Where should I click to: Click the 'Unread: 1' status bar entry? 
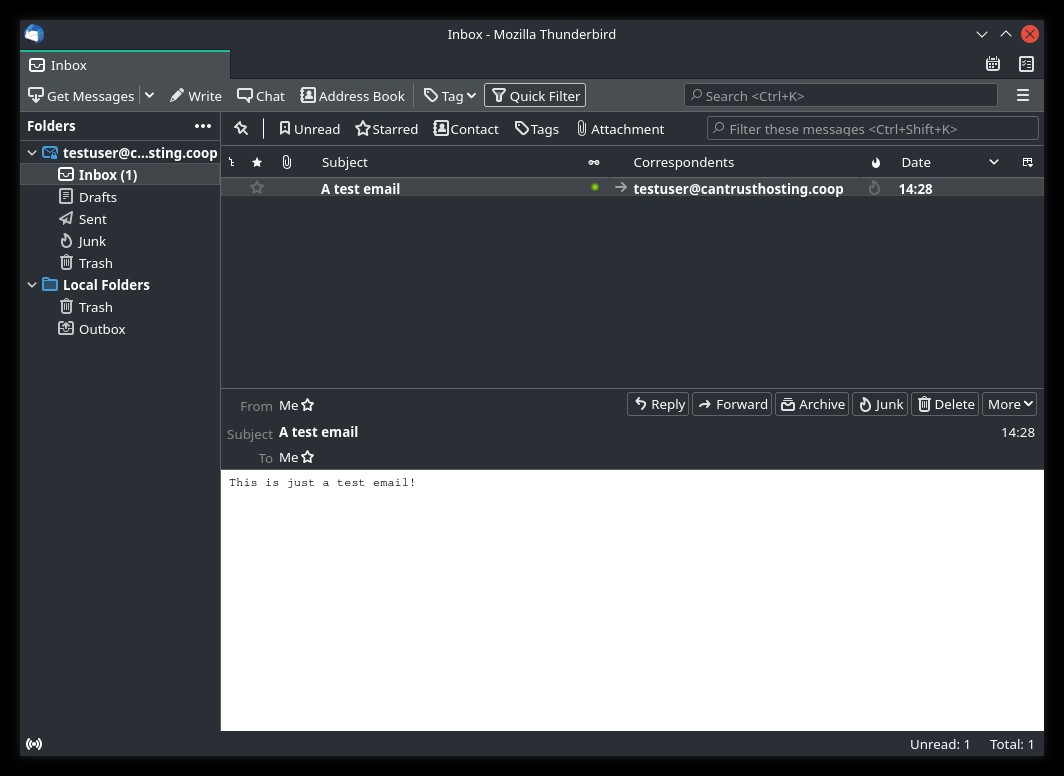(x=940, y=744)
